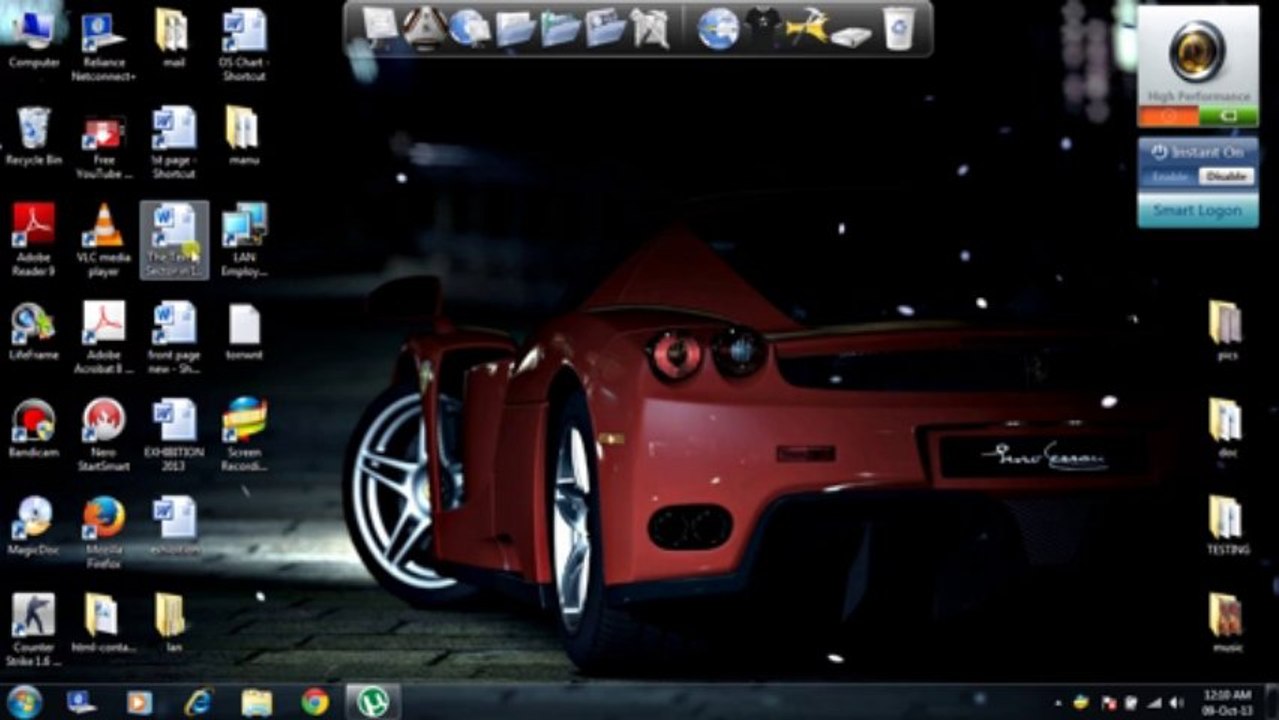Launch LifeFrame application
The width and height of the screenshot is (1279, 720).
34,332
